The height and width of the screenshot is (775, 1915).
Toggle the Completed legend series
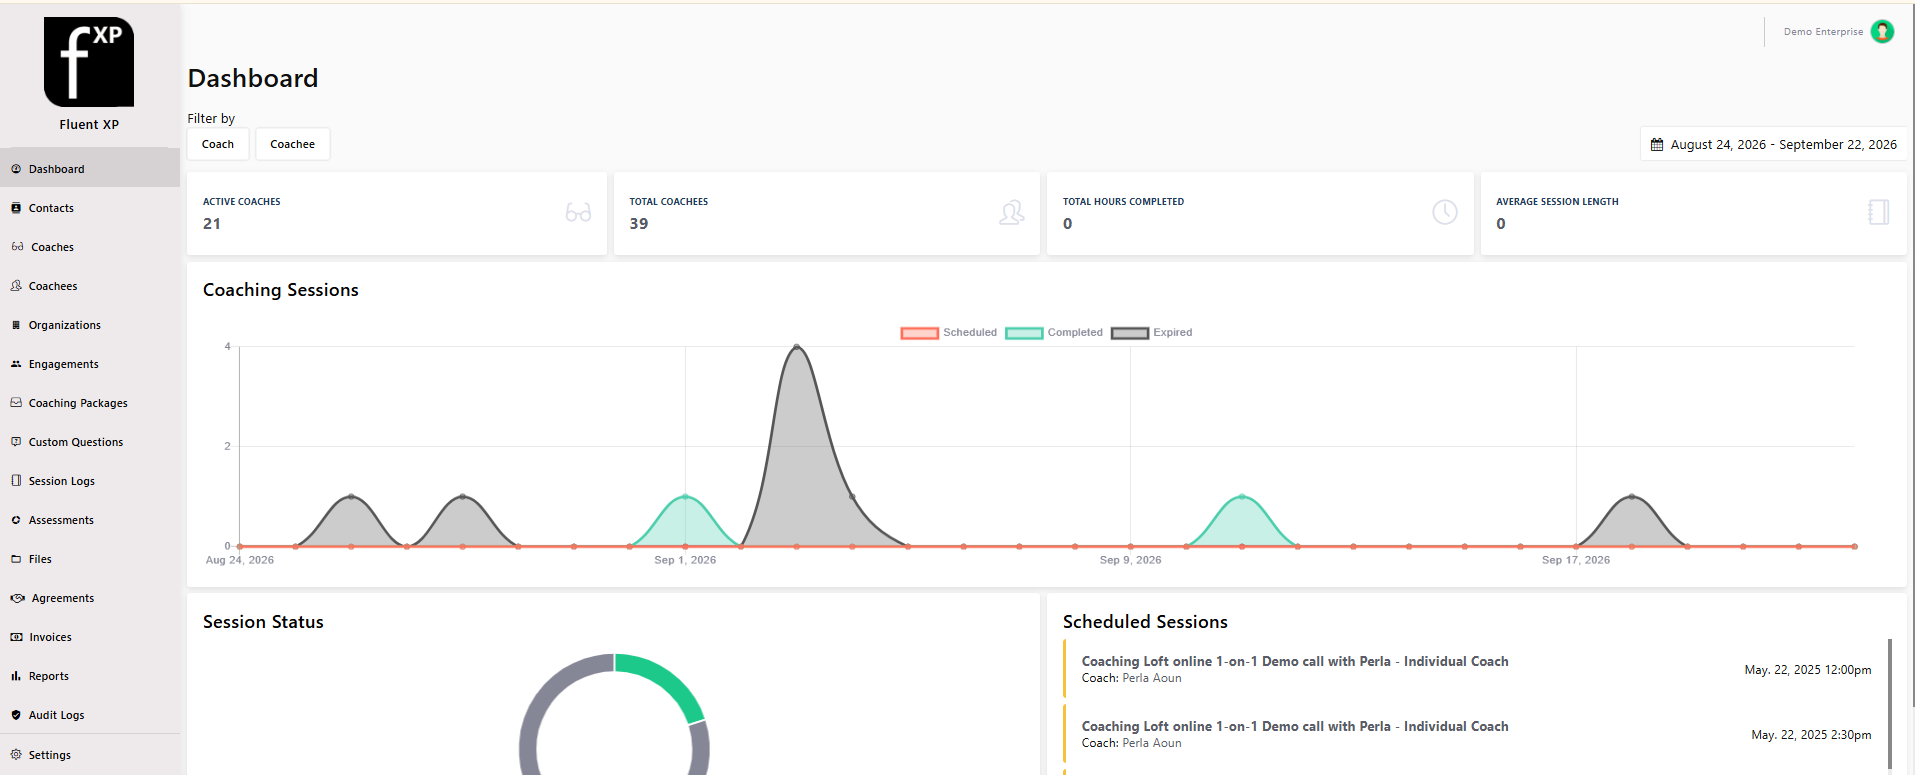pyautogui.click(x=1054, y=333)
